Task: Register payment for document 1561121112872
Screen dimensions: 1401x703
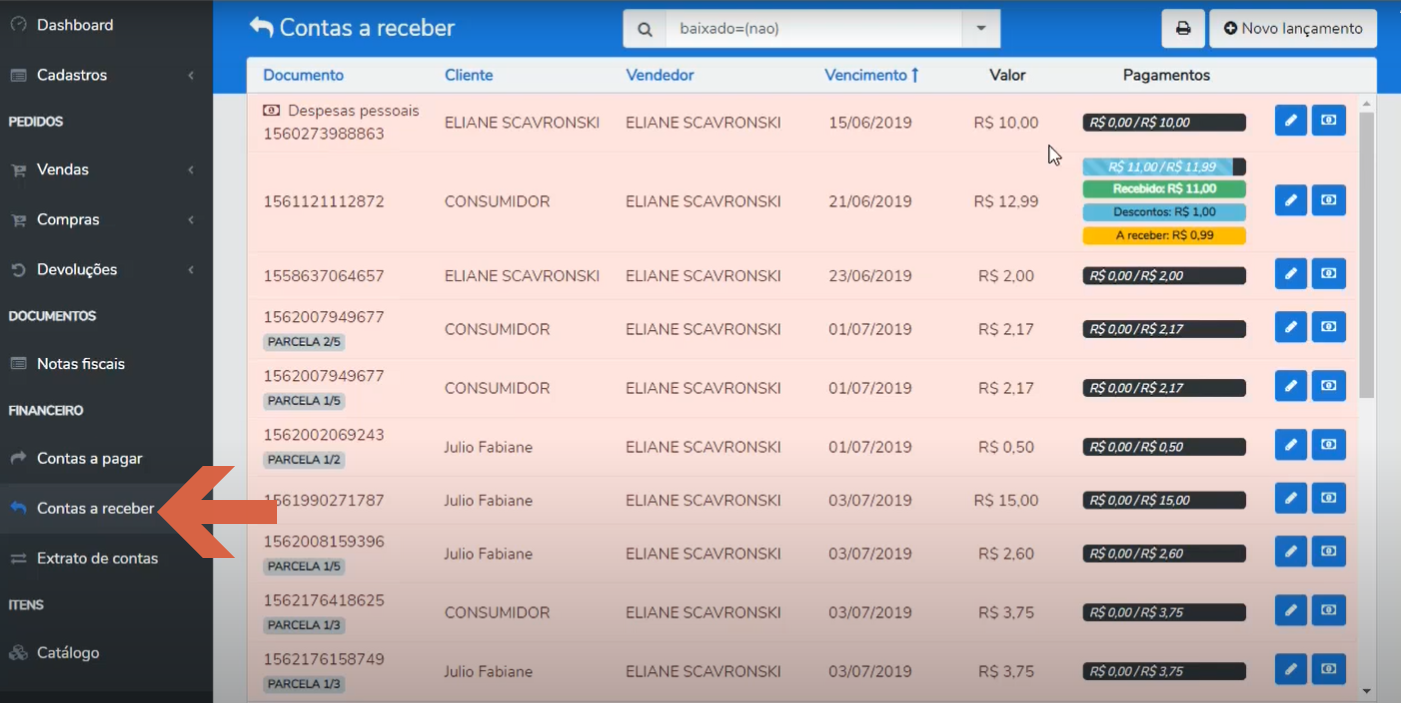Action: (1328, 200)
